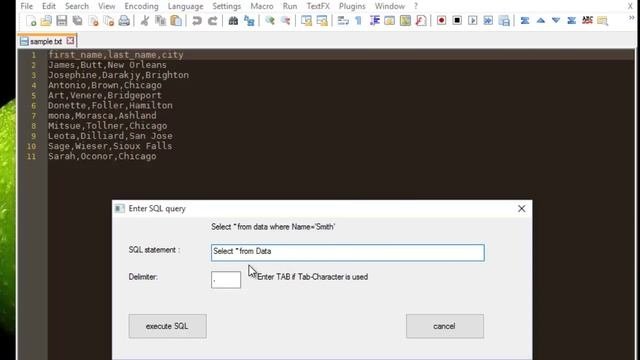
Task: Expand the toolbar overflow chevron
Action: [x=631, y=18]
